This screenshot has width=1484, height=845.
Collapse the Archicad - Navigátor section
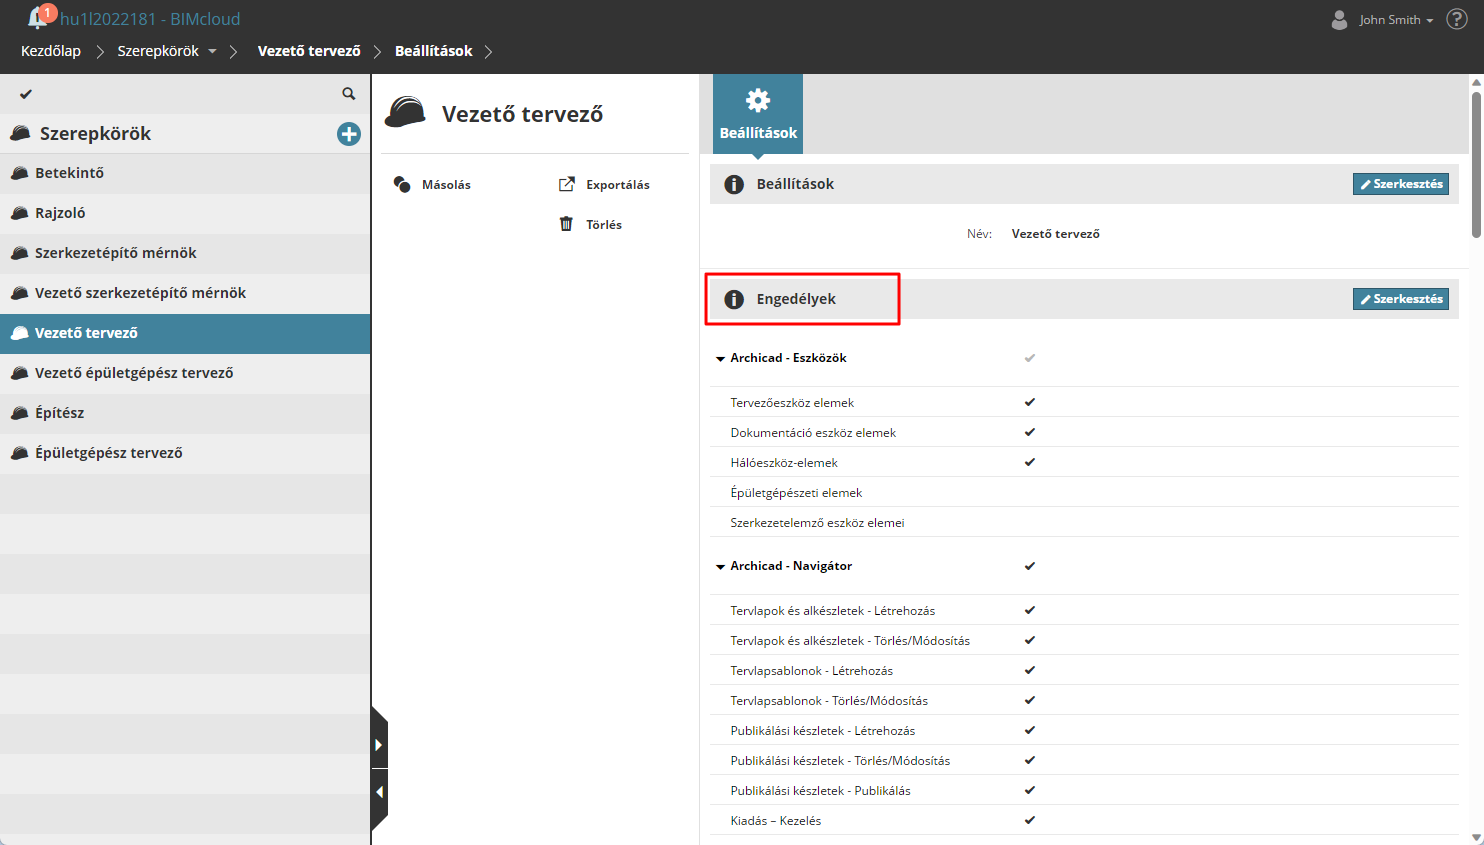pyautogui.click(x=720, y=567)
